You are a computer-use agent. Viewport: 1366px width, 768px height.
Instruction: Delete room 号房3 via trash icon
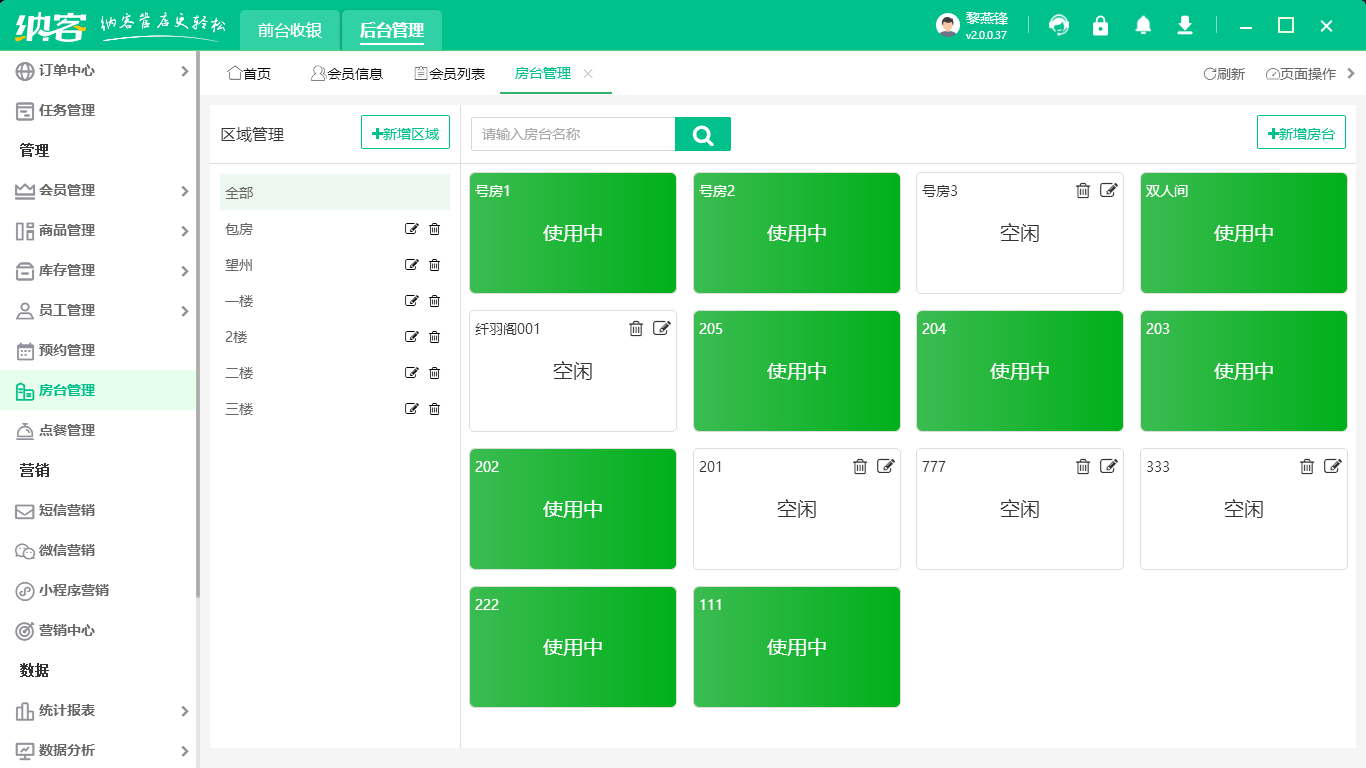click(x=1083, y=191)
